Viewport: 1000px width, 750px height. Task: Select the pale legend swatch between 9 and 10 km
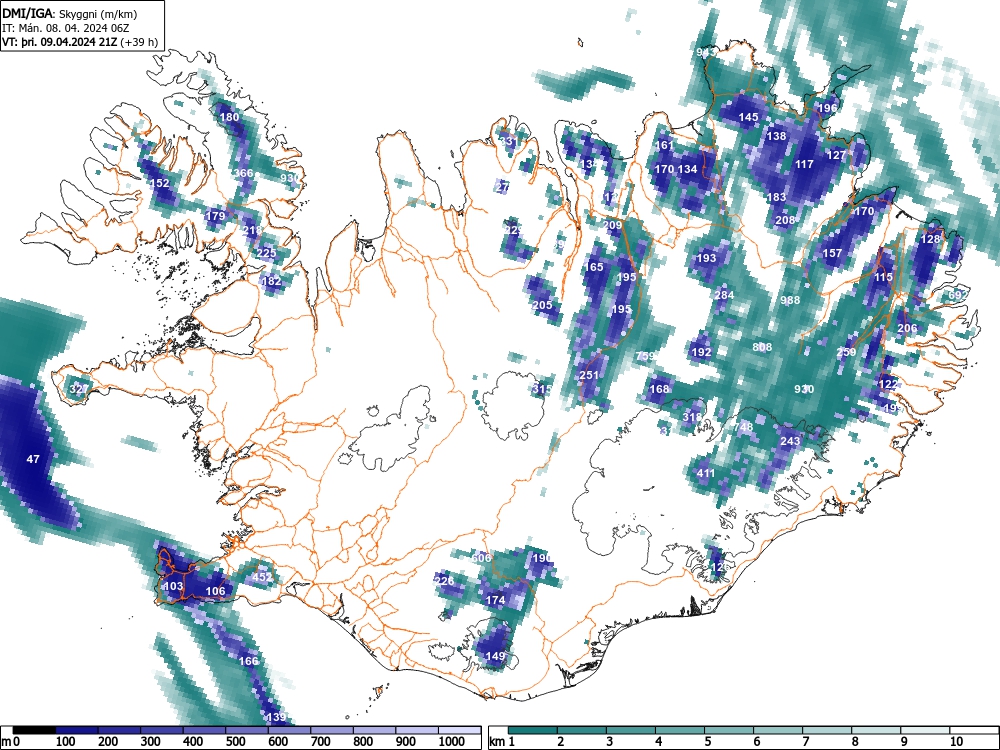pos(925,730)
